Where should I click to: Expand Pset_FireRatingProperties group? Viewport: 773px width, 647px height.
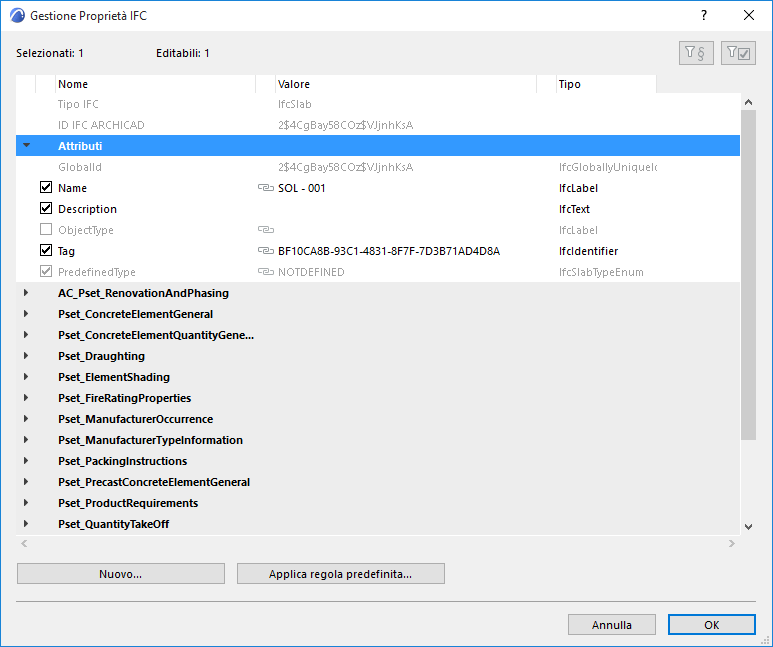pyautogui.click(x=26, y=397)
